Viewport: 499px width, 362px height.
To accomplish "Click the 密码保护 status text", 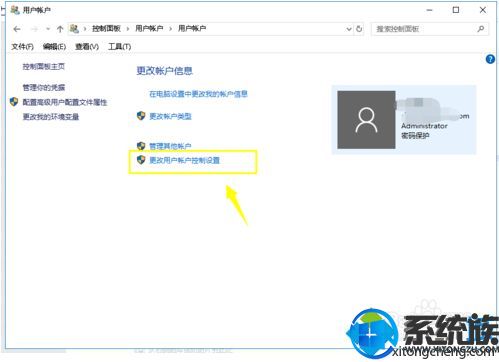I will pyautogui.click(x=415, y=136).
